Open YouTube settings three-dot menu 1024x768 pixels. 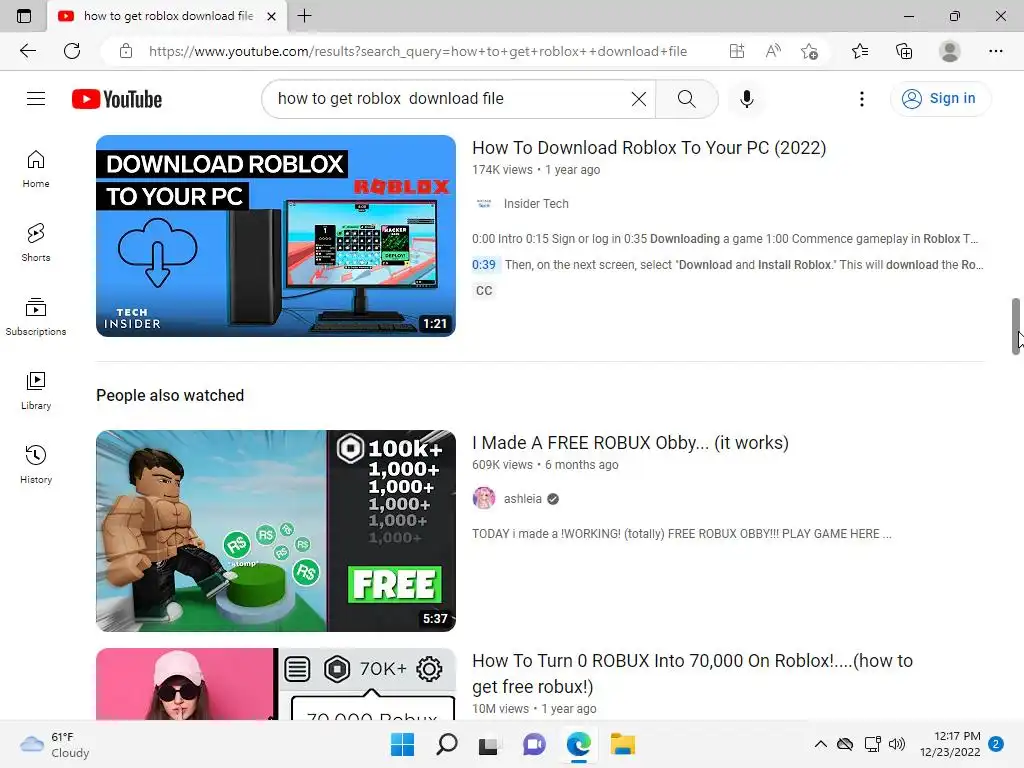click(x=862, y=99)
